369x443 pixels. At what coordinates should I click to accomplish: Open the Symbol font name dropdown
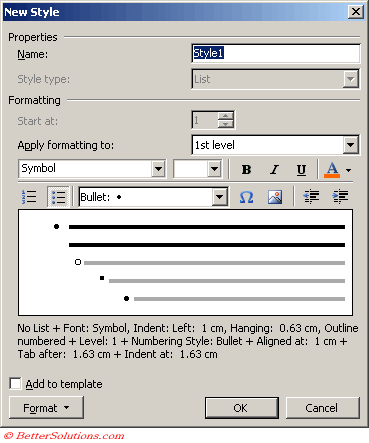tap(159, 169)
